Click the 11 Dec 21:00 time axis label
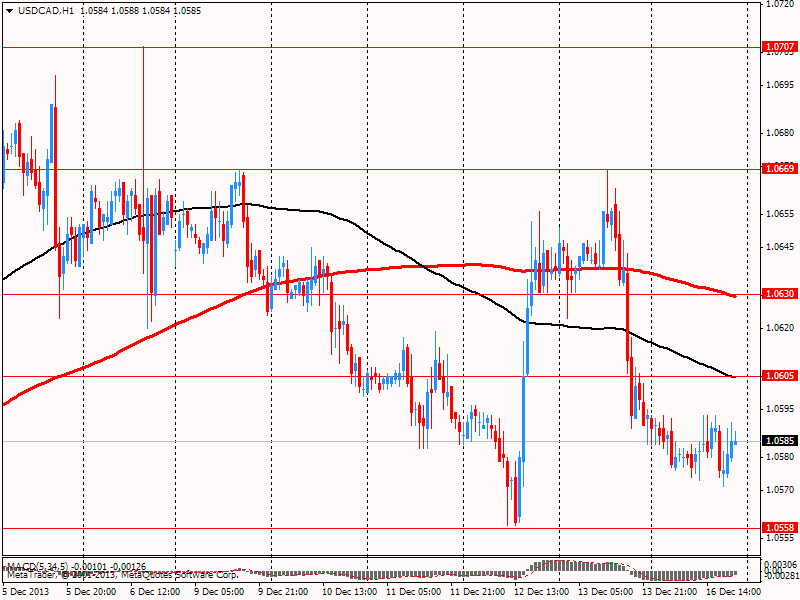The height and width of the screenshot is (600, 800). [x=478, y=591]
